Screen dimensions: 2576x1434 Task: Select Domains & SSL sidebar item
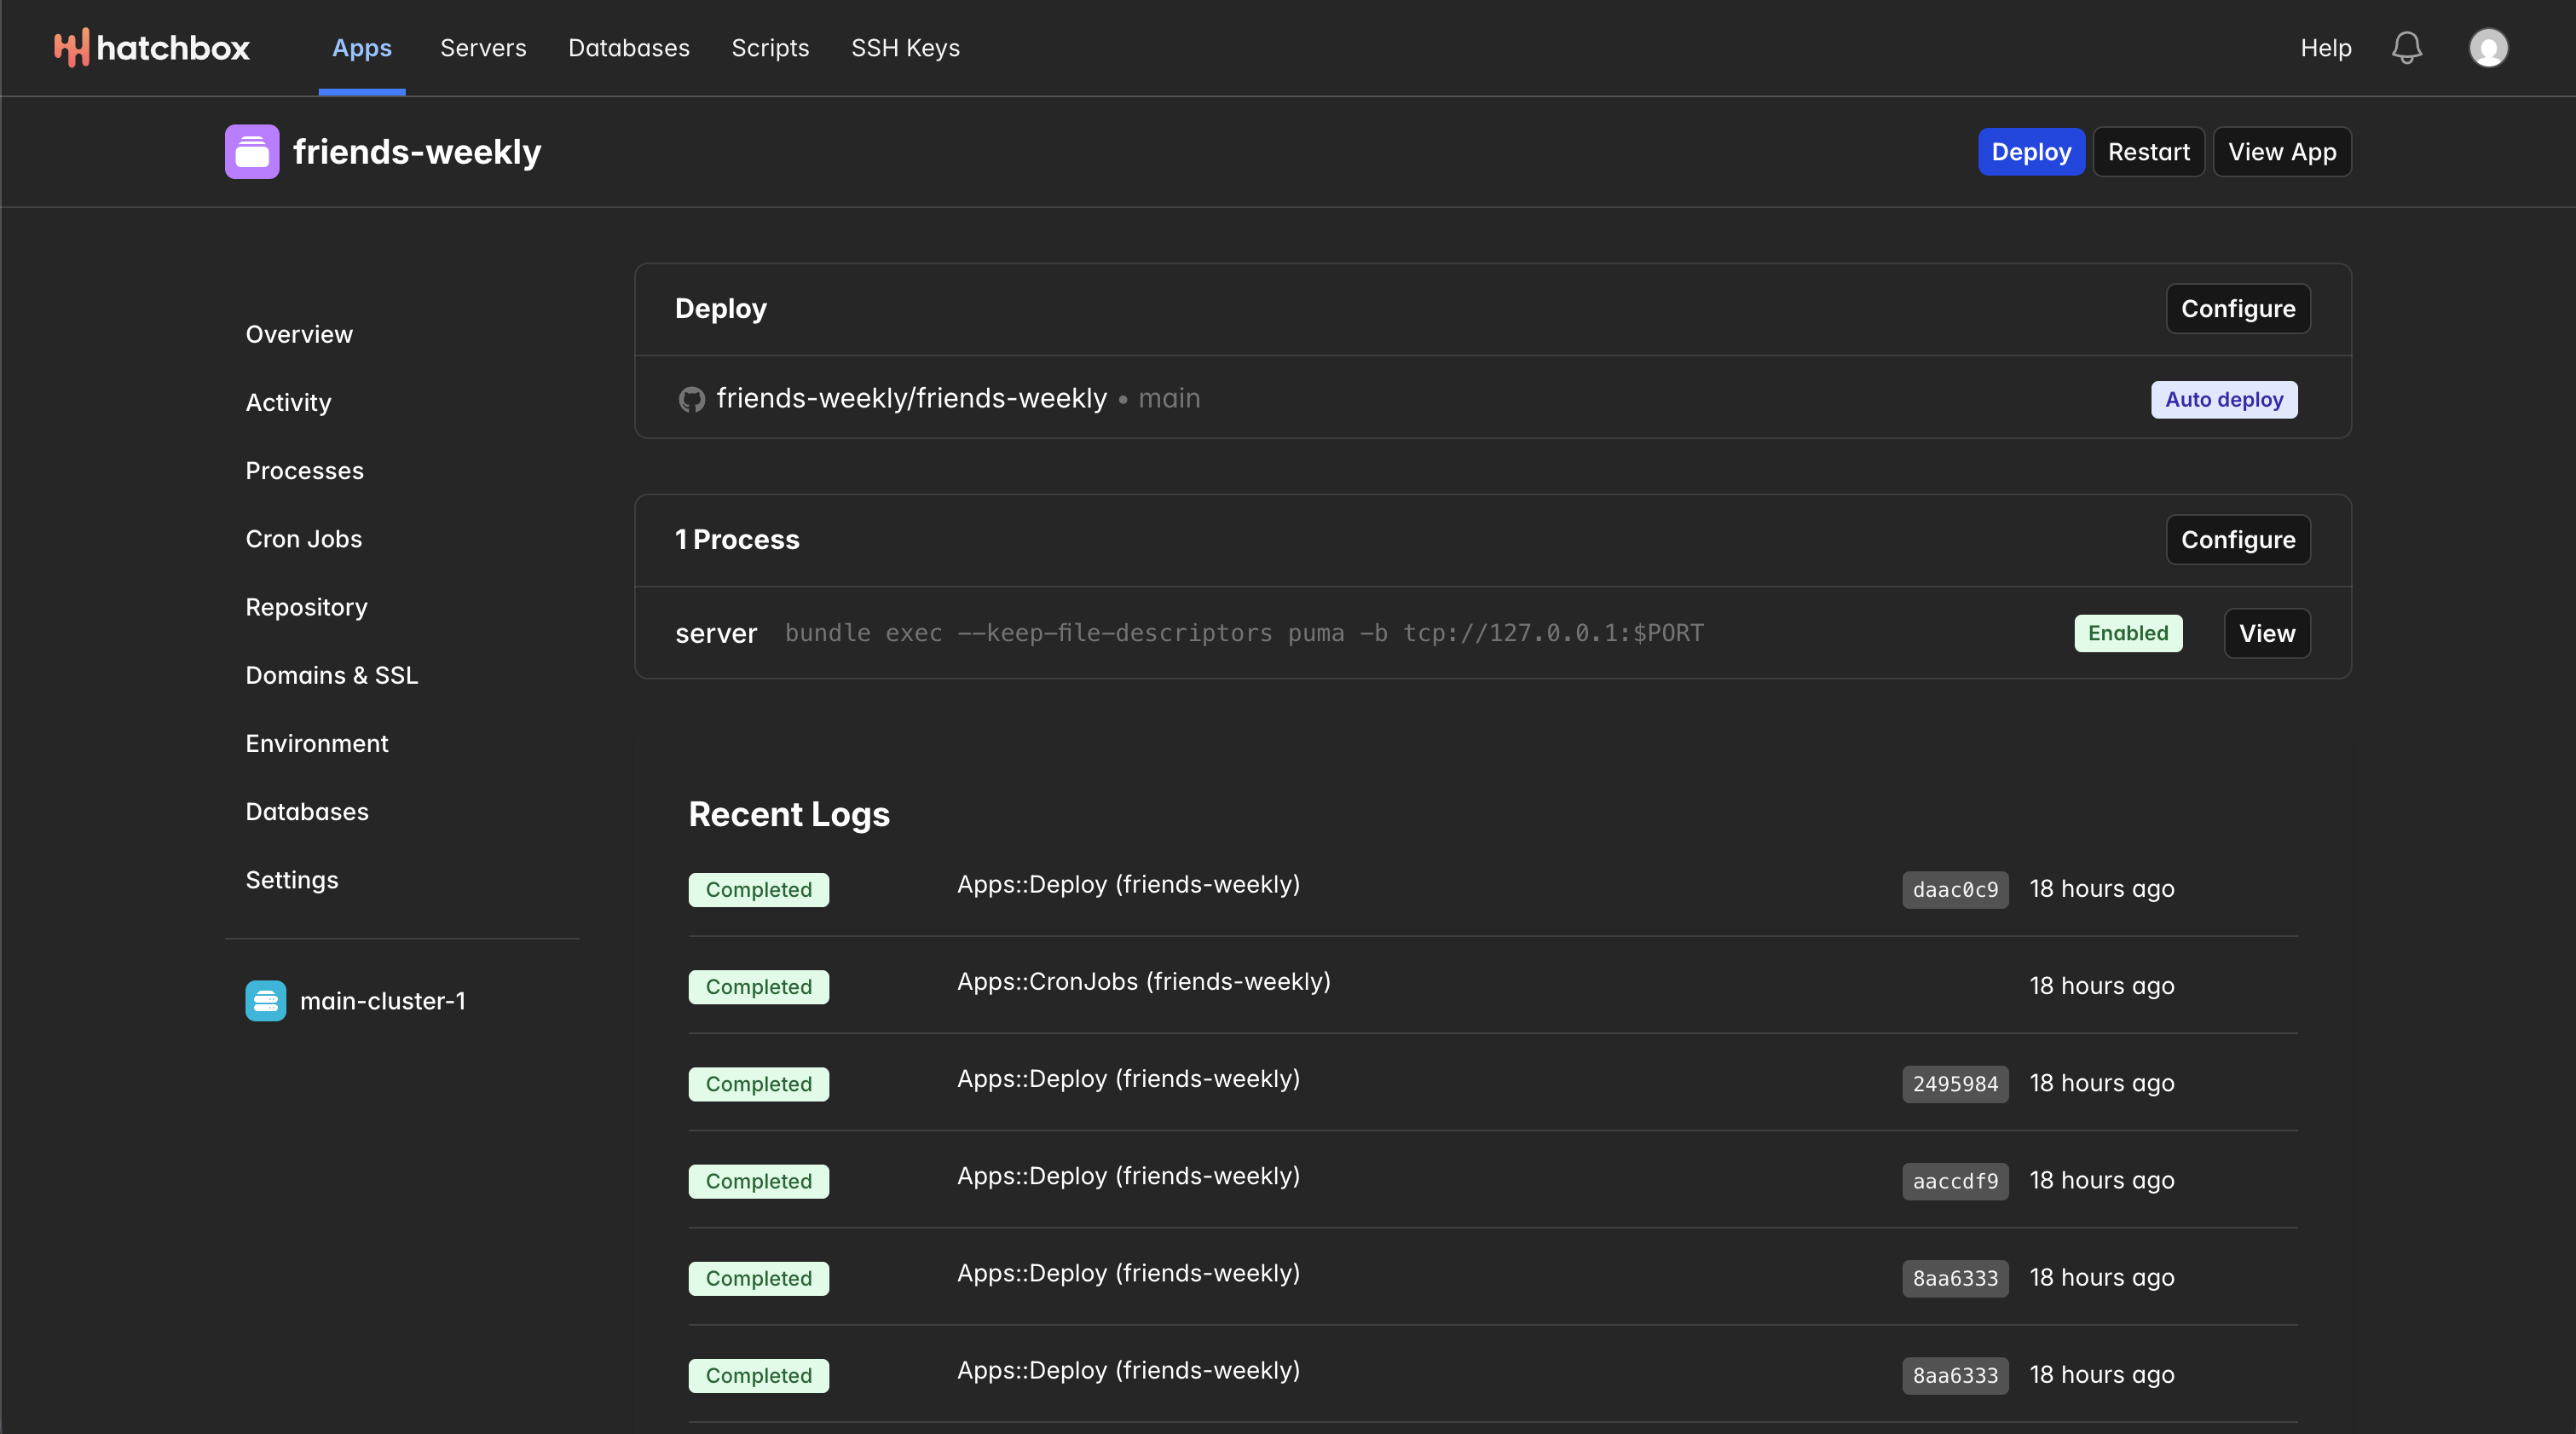pos(332,675)
